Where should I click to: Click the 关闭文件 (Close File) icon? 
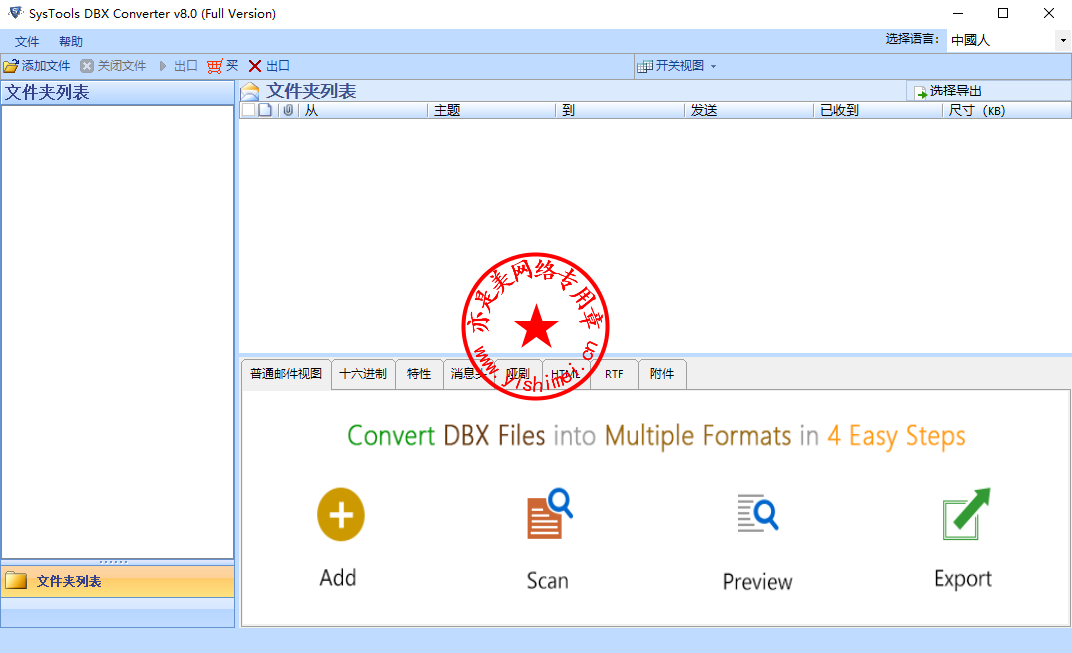[x=87, y=66]
